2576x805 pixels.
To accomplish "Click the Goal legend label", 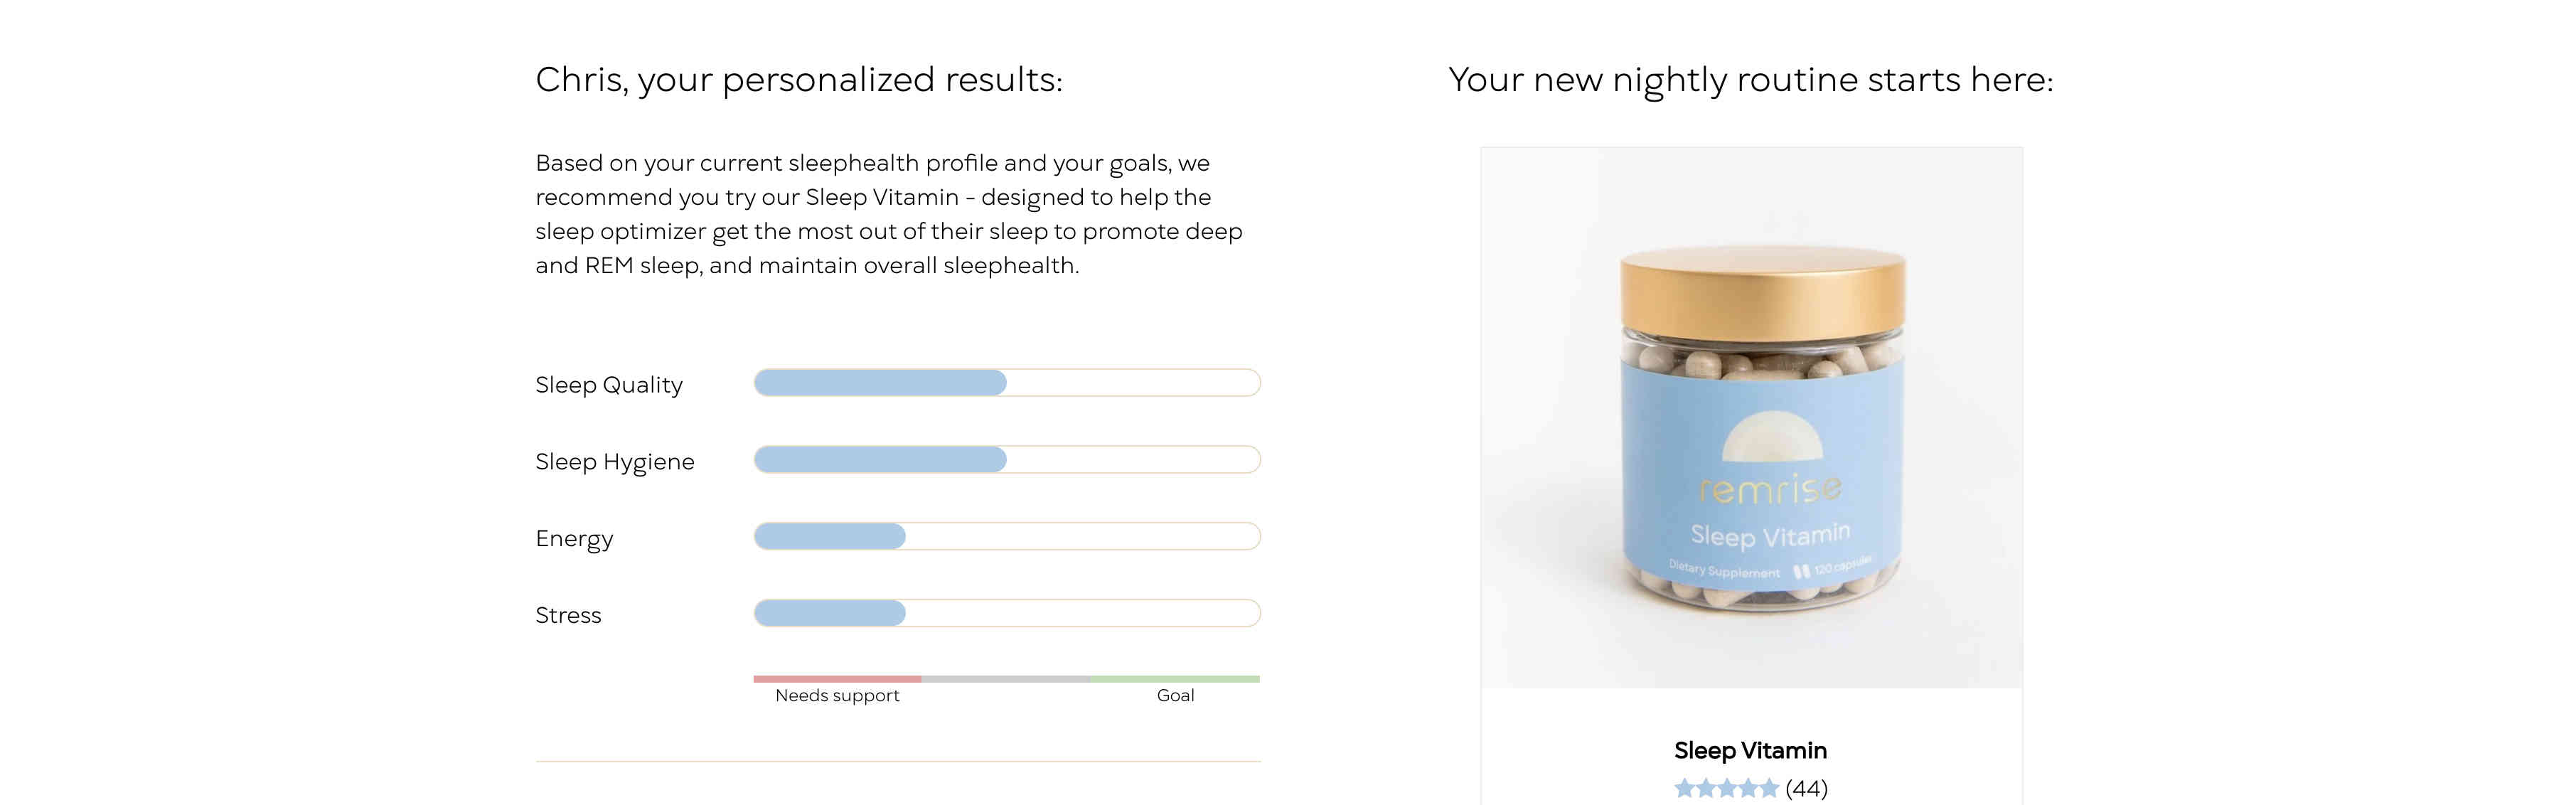I will point(1175,696).
